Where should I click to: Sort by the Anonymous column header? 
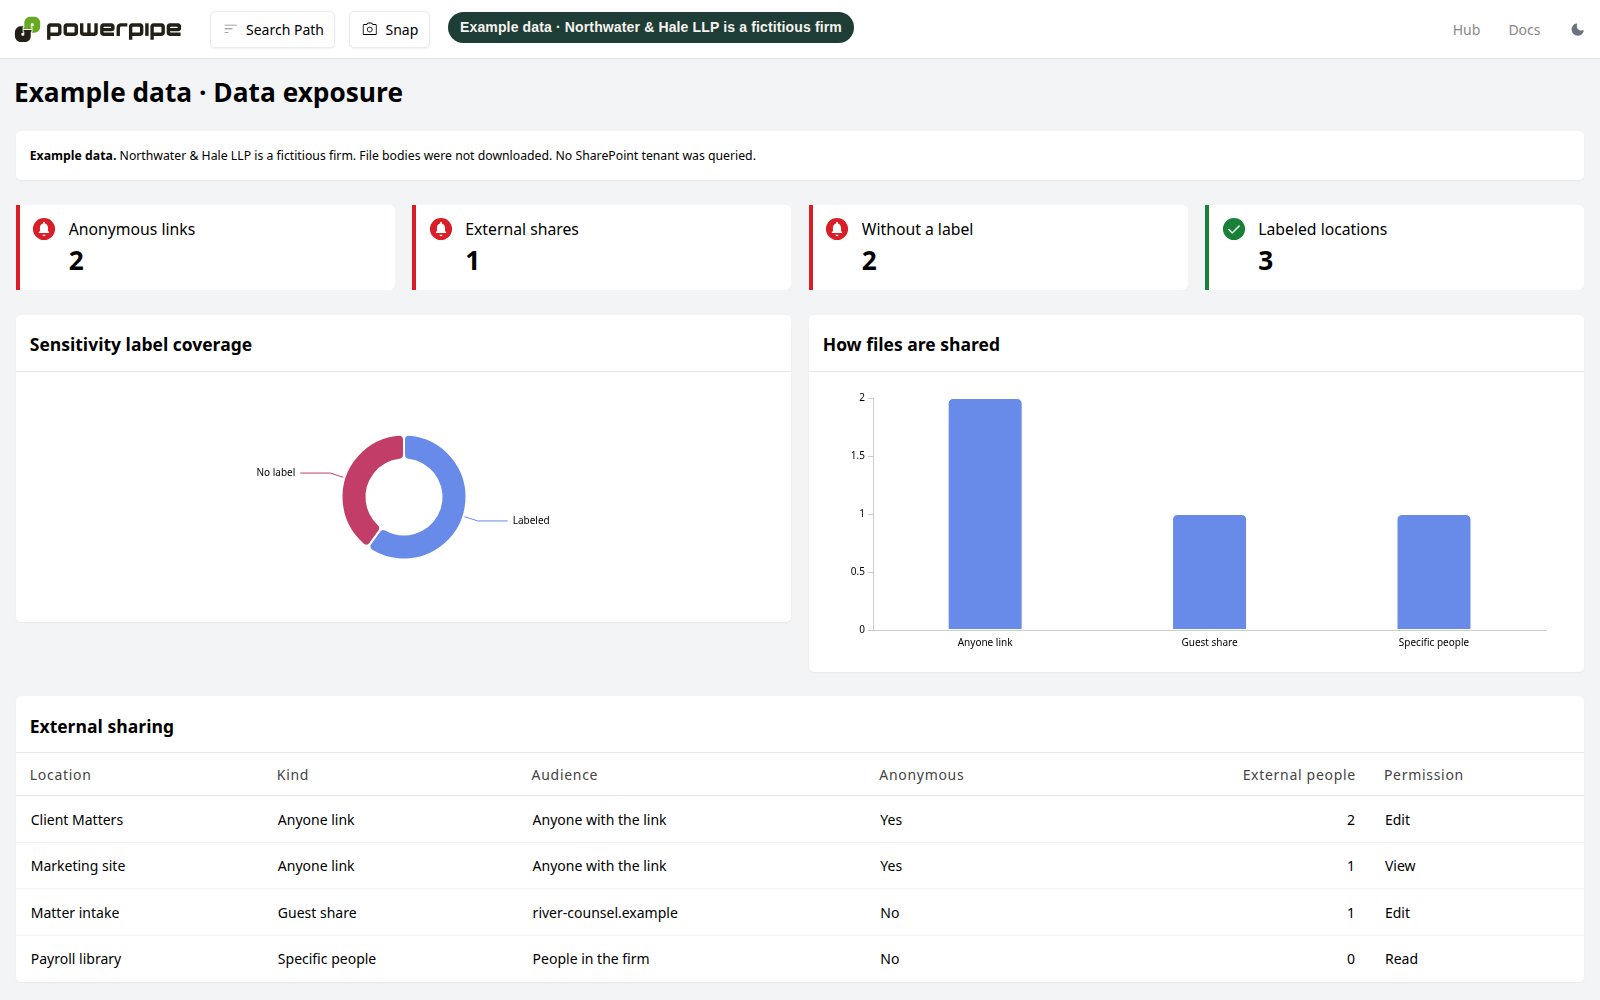pyautogui.click(x=921, y=775)
